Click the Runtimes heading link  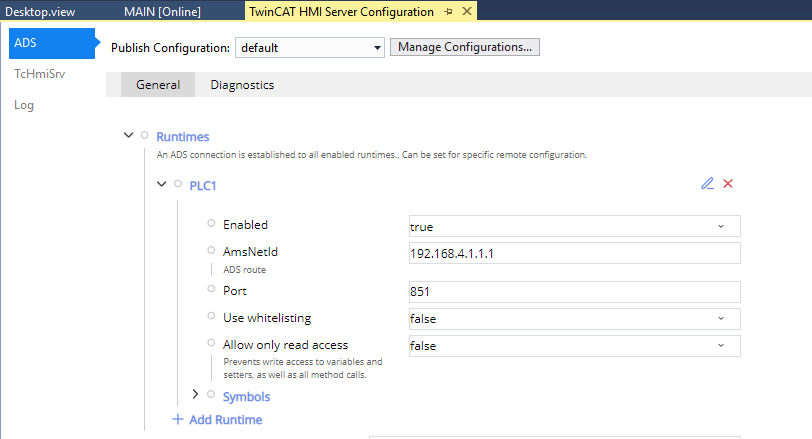pyautogui.click(x=182, y=137)
